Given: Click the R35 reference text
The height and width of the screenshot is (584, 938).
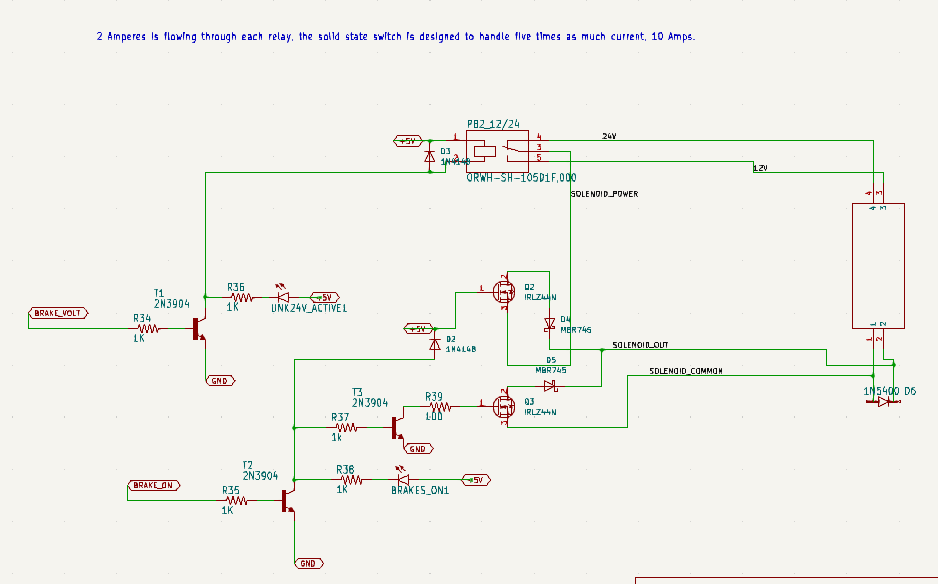Looking at the screenshot, I should point(231,490).
